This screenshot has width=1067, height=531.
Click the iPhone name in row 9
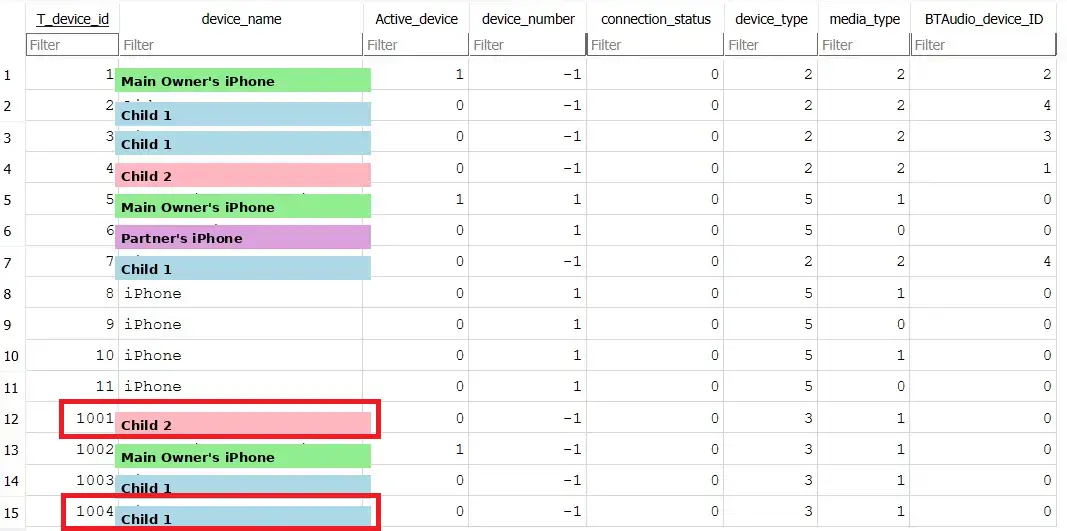coord(152,325)
